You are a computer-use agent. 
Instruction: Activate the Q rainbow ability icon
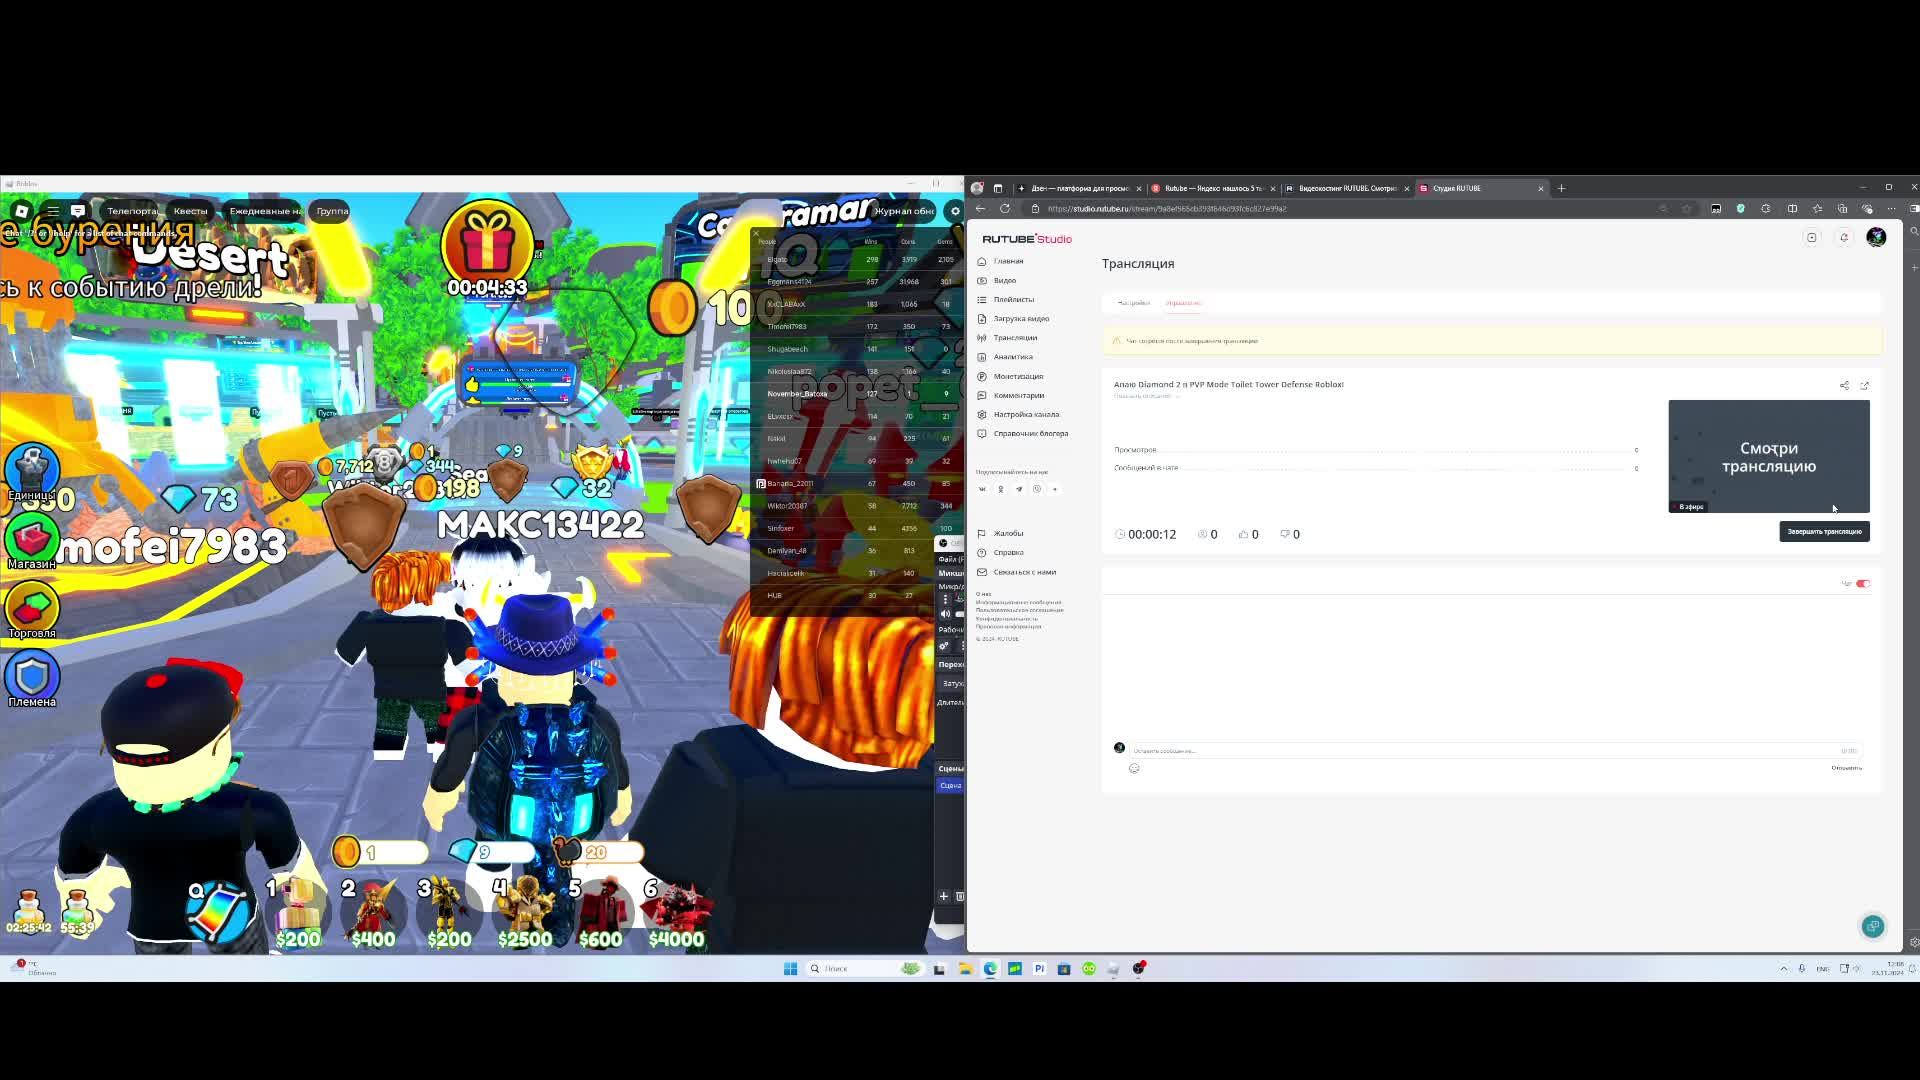click(x=218, y=912)
